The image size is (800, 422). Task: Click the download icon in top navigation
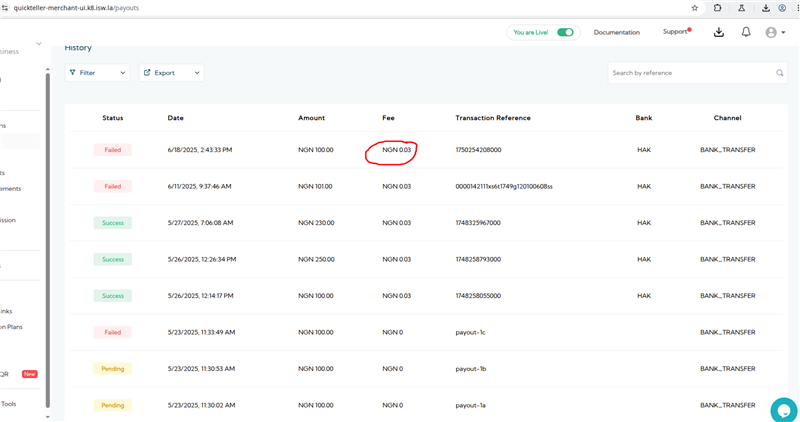click(x=719, y=32)
